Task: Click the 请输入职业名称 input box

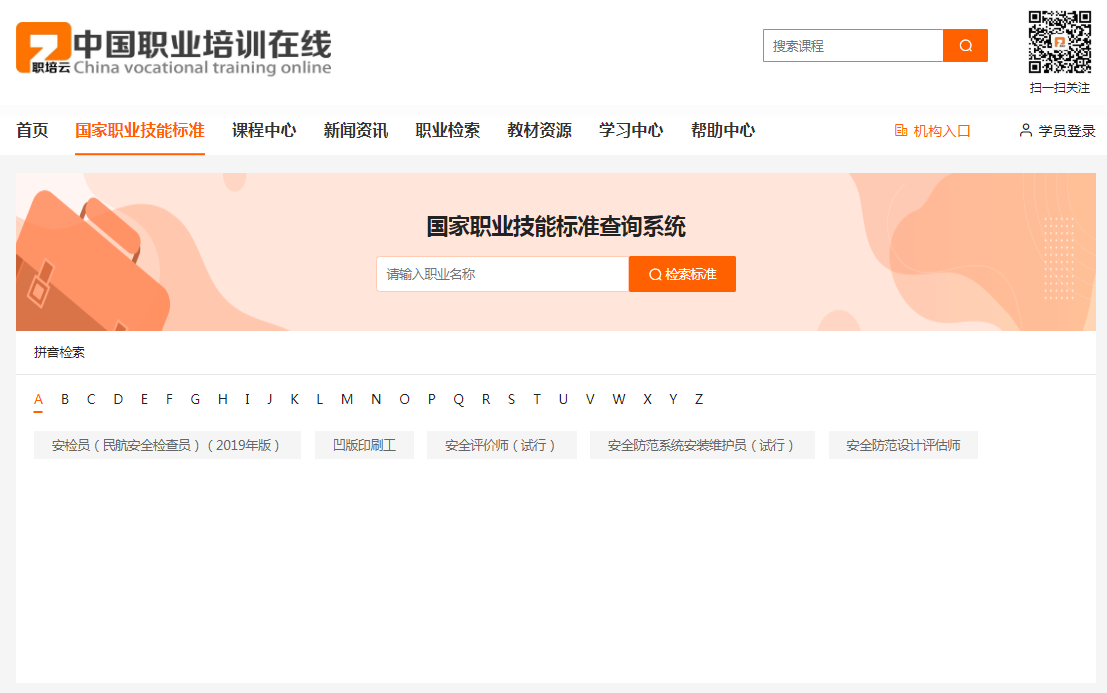Action: [x=502, y=274]
